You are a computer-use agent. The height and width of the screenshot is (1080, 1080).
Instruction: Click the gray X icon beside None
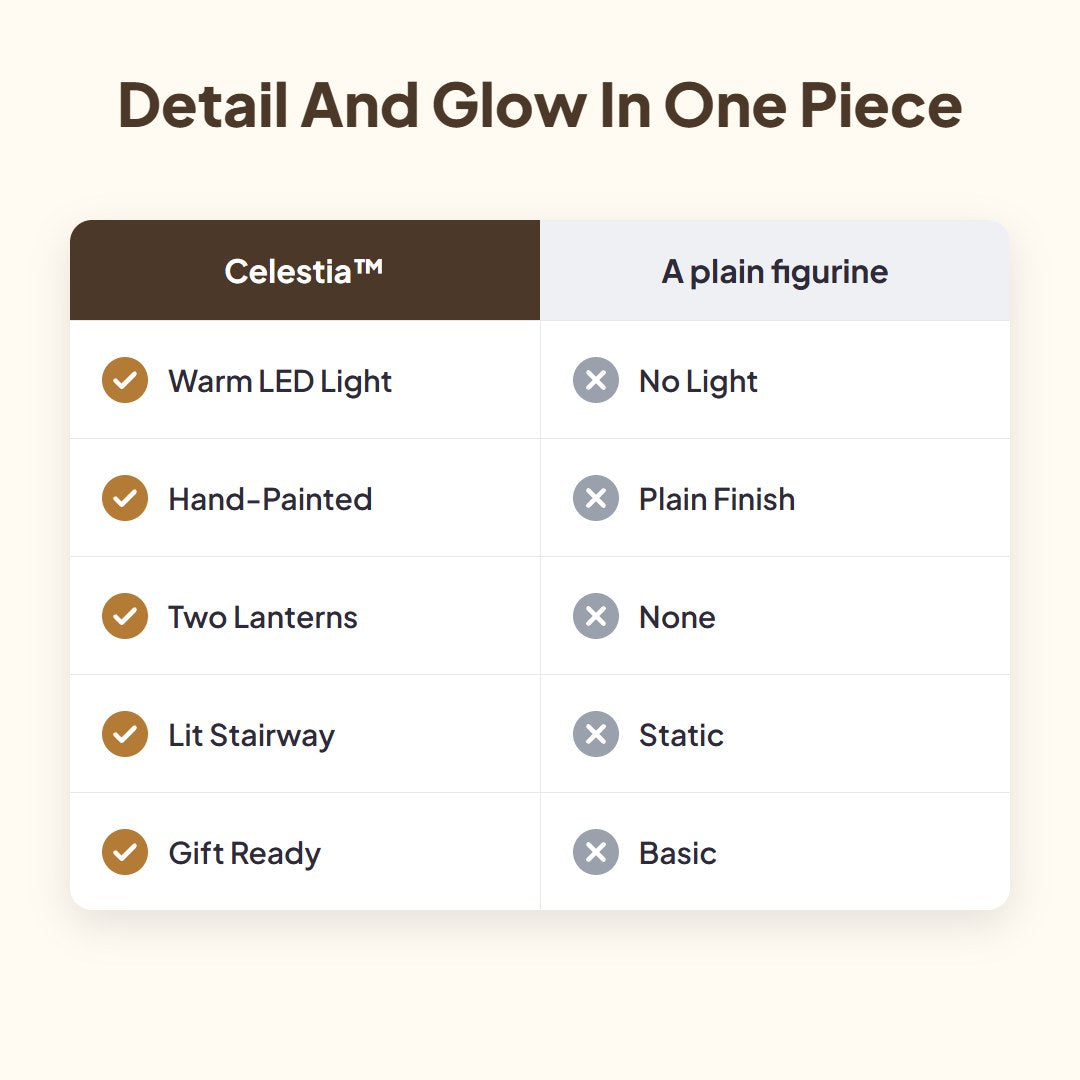point(596,616)
